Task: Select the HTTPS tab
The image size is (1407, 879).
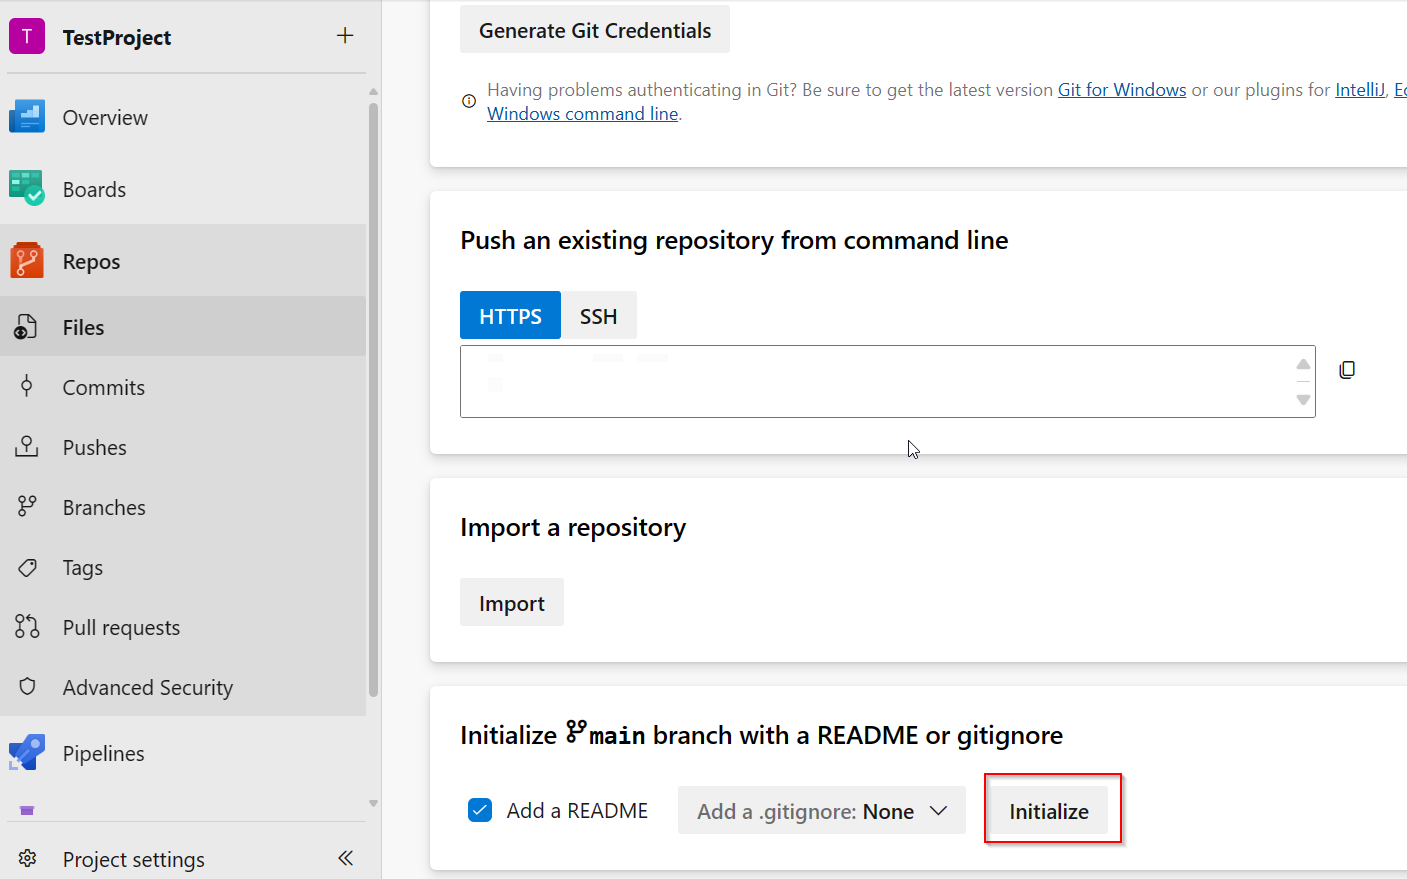Action: point(510,315)
